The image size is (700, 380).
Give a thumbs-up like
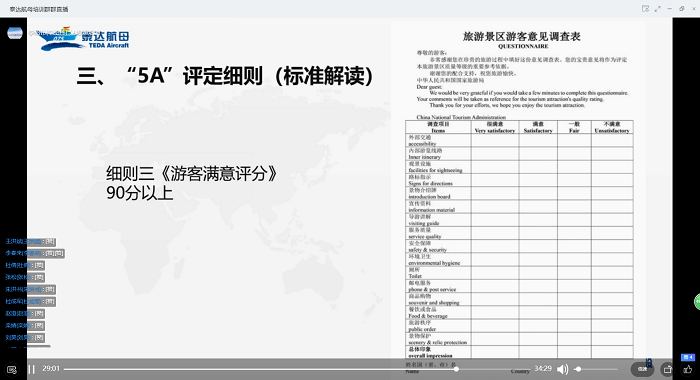(688, 370)
